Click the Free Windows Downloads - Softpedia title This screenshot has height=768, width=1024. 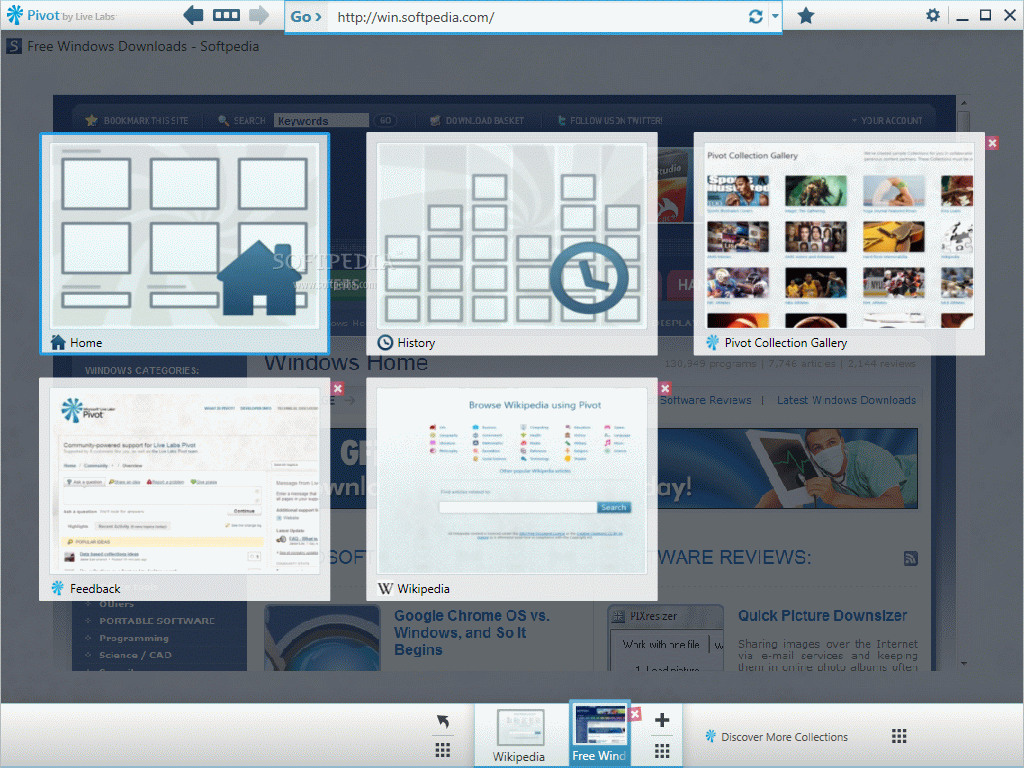coord(143,46)
